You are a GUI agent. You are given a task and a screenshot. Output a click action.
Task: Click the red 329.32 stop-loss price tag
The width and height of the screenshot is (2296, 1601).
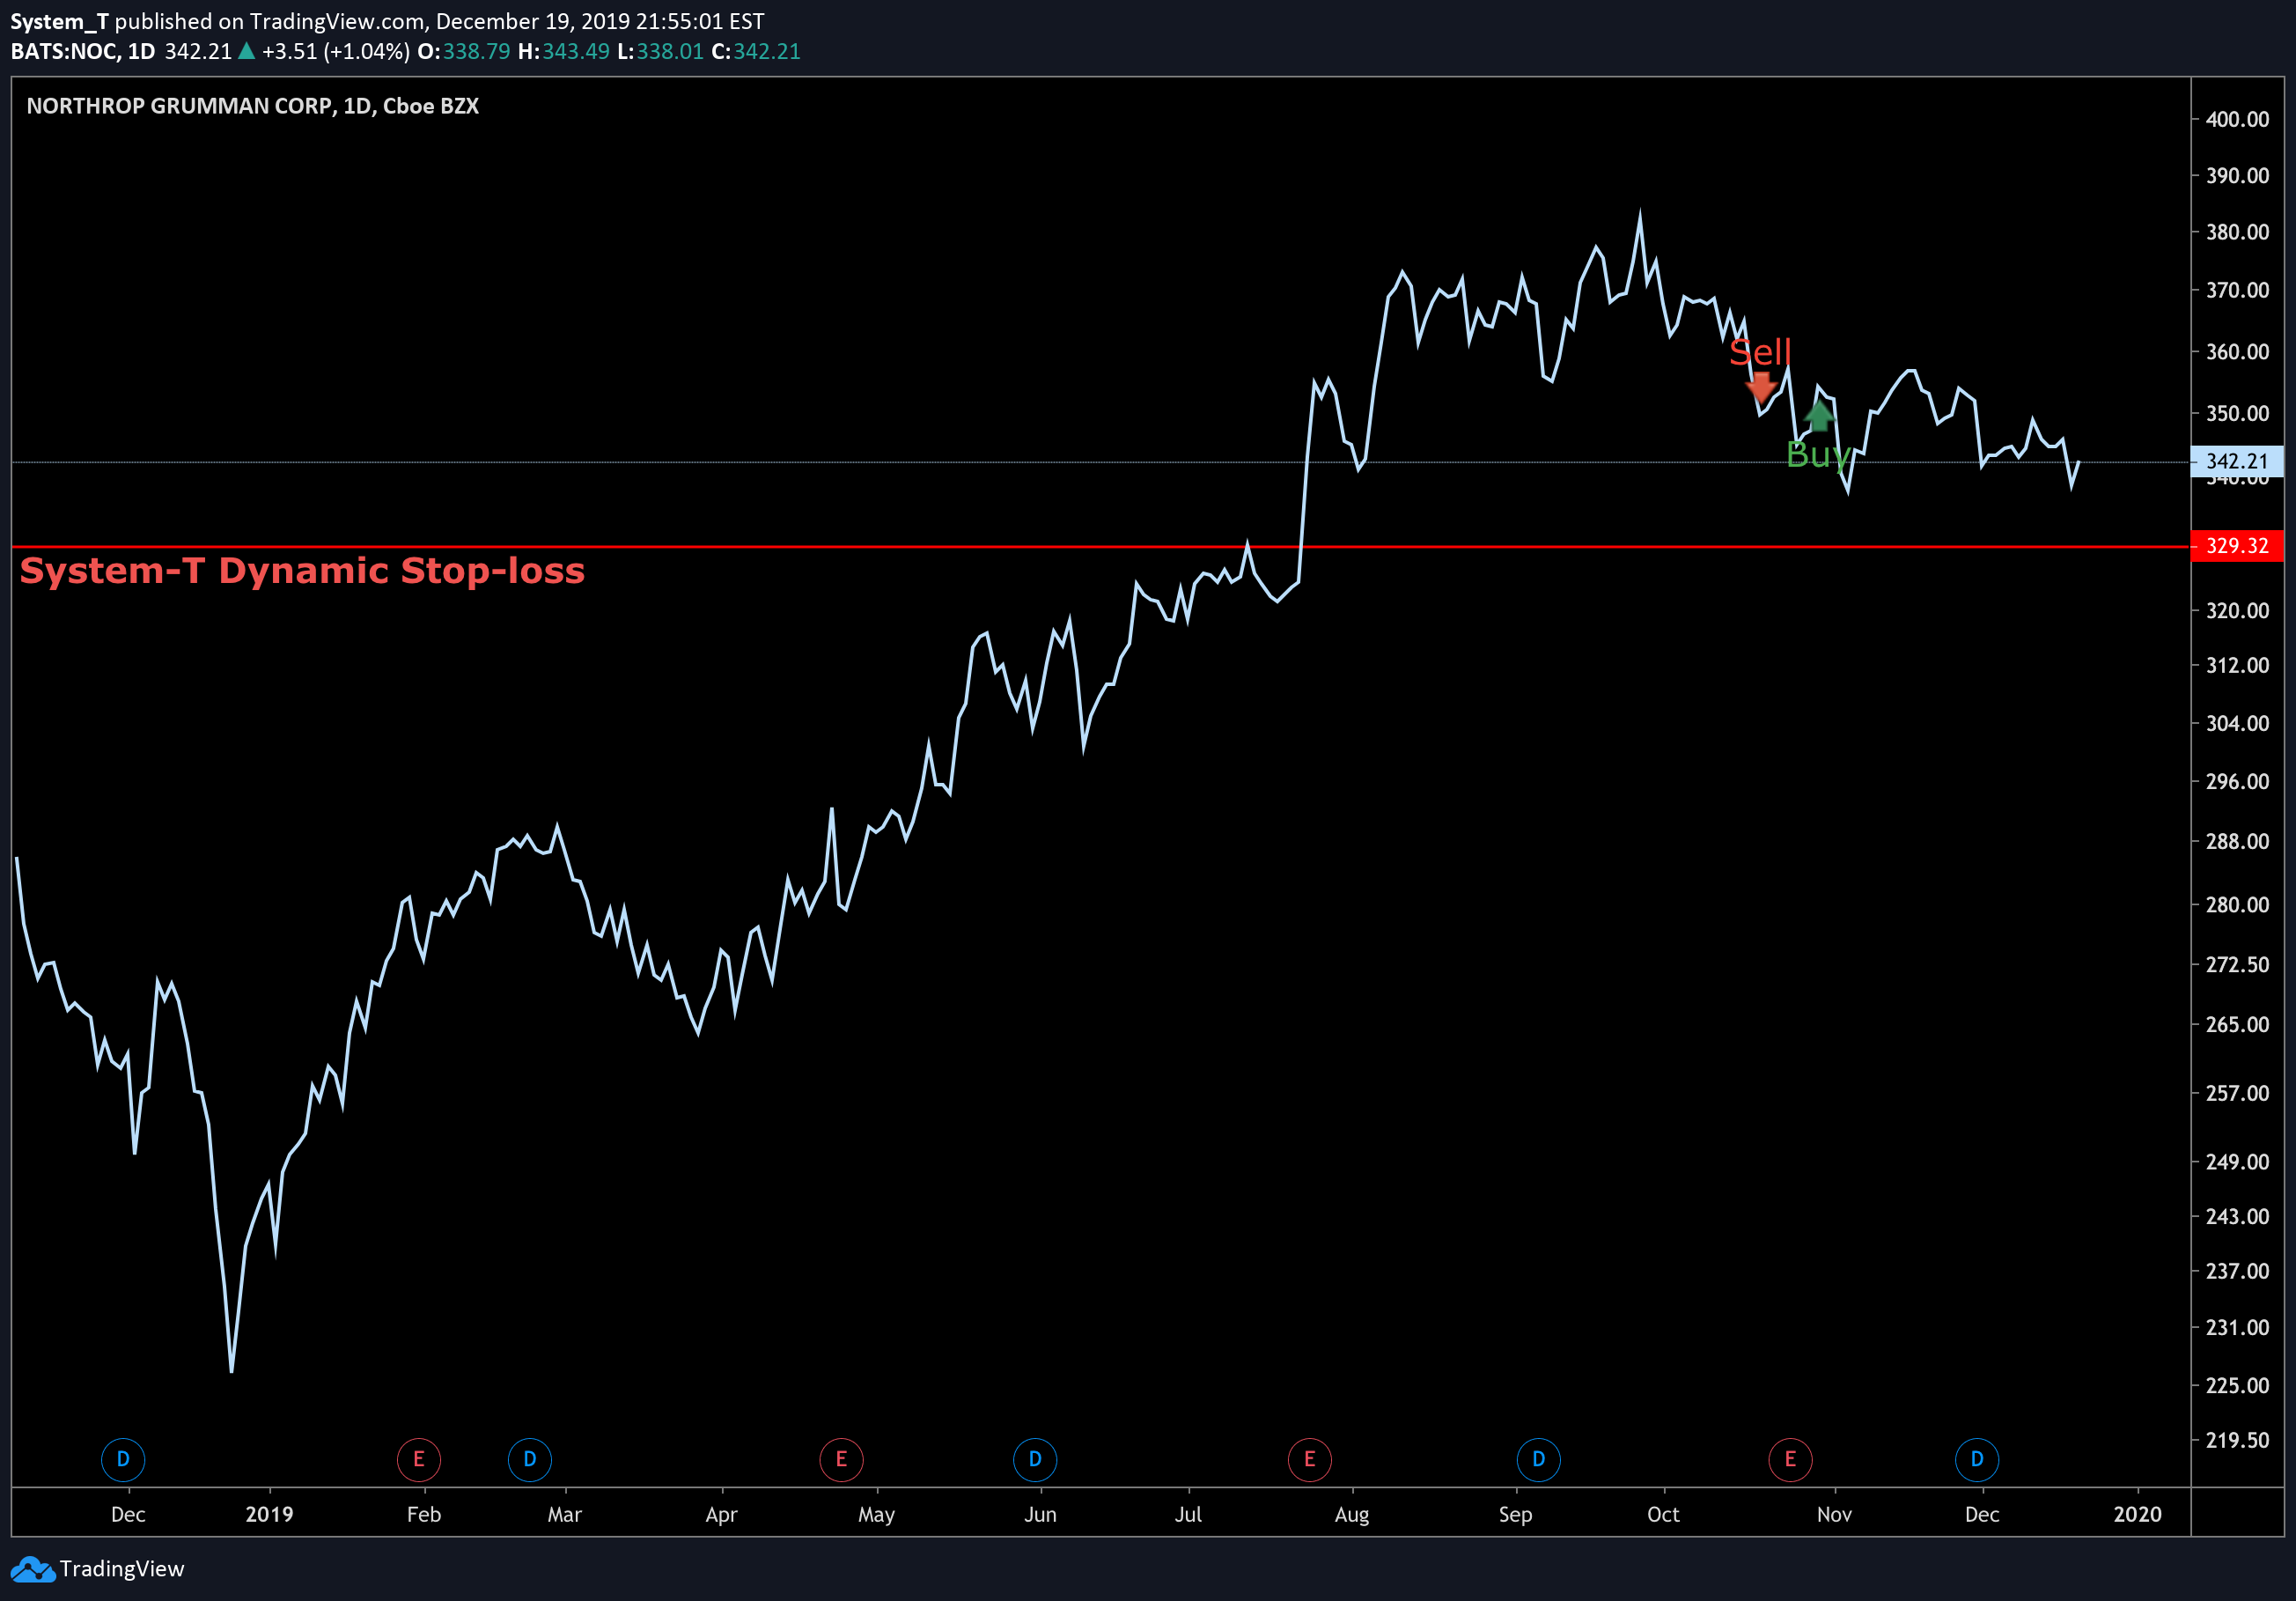pos(2237,546)
